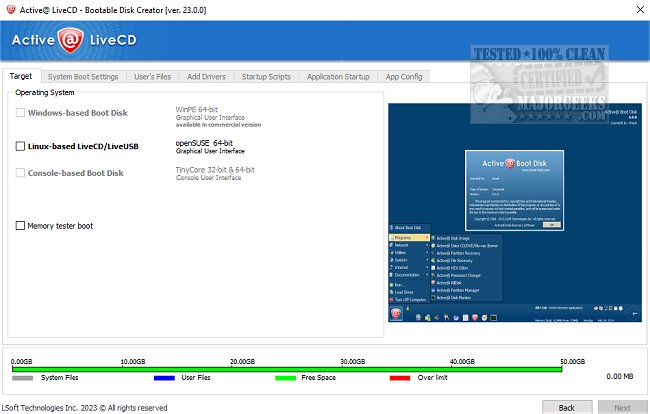
Task: Open the System Boot Settings tab
Action: pyautogui.click(x=83, y=77)
